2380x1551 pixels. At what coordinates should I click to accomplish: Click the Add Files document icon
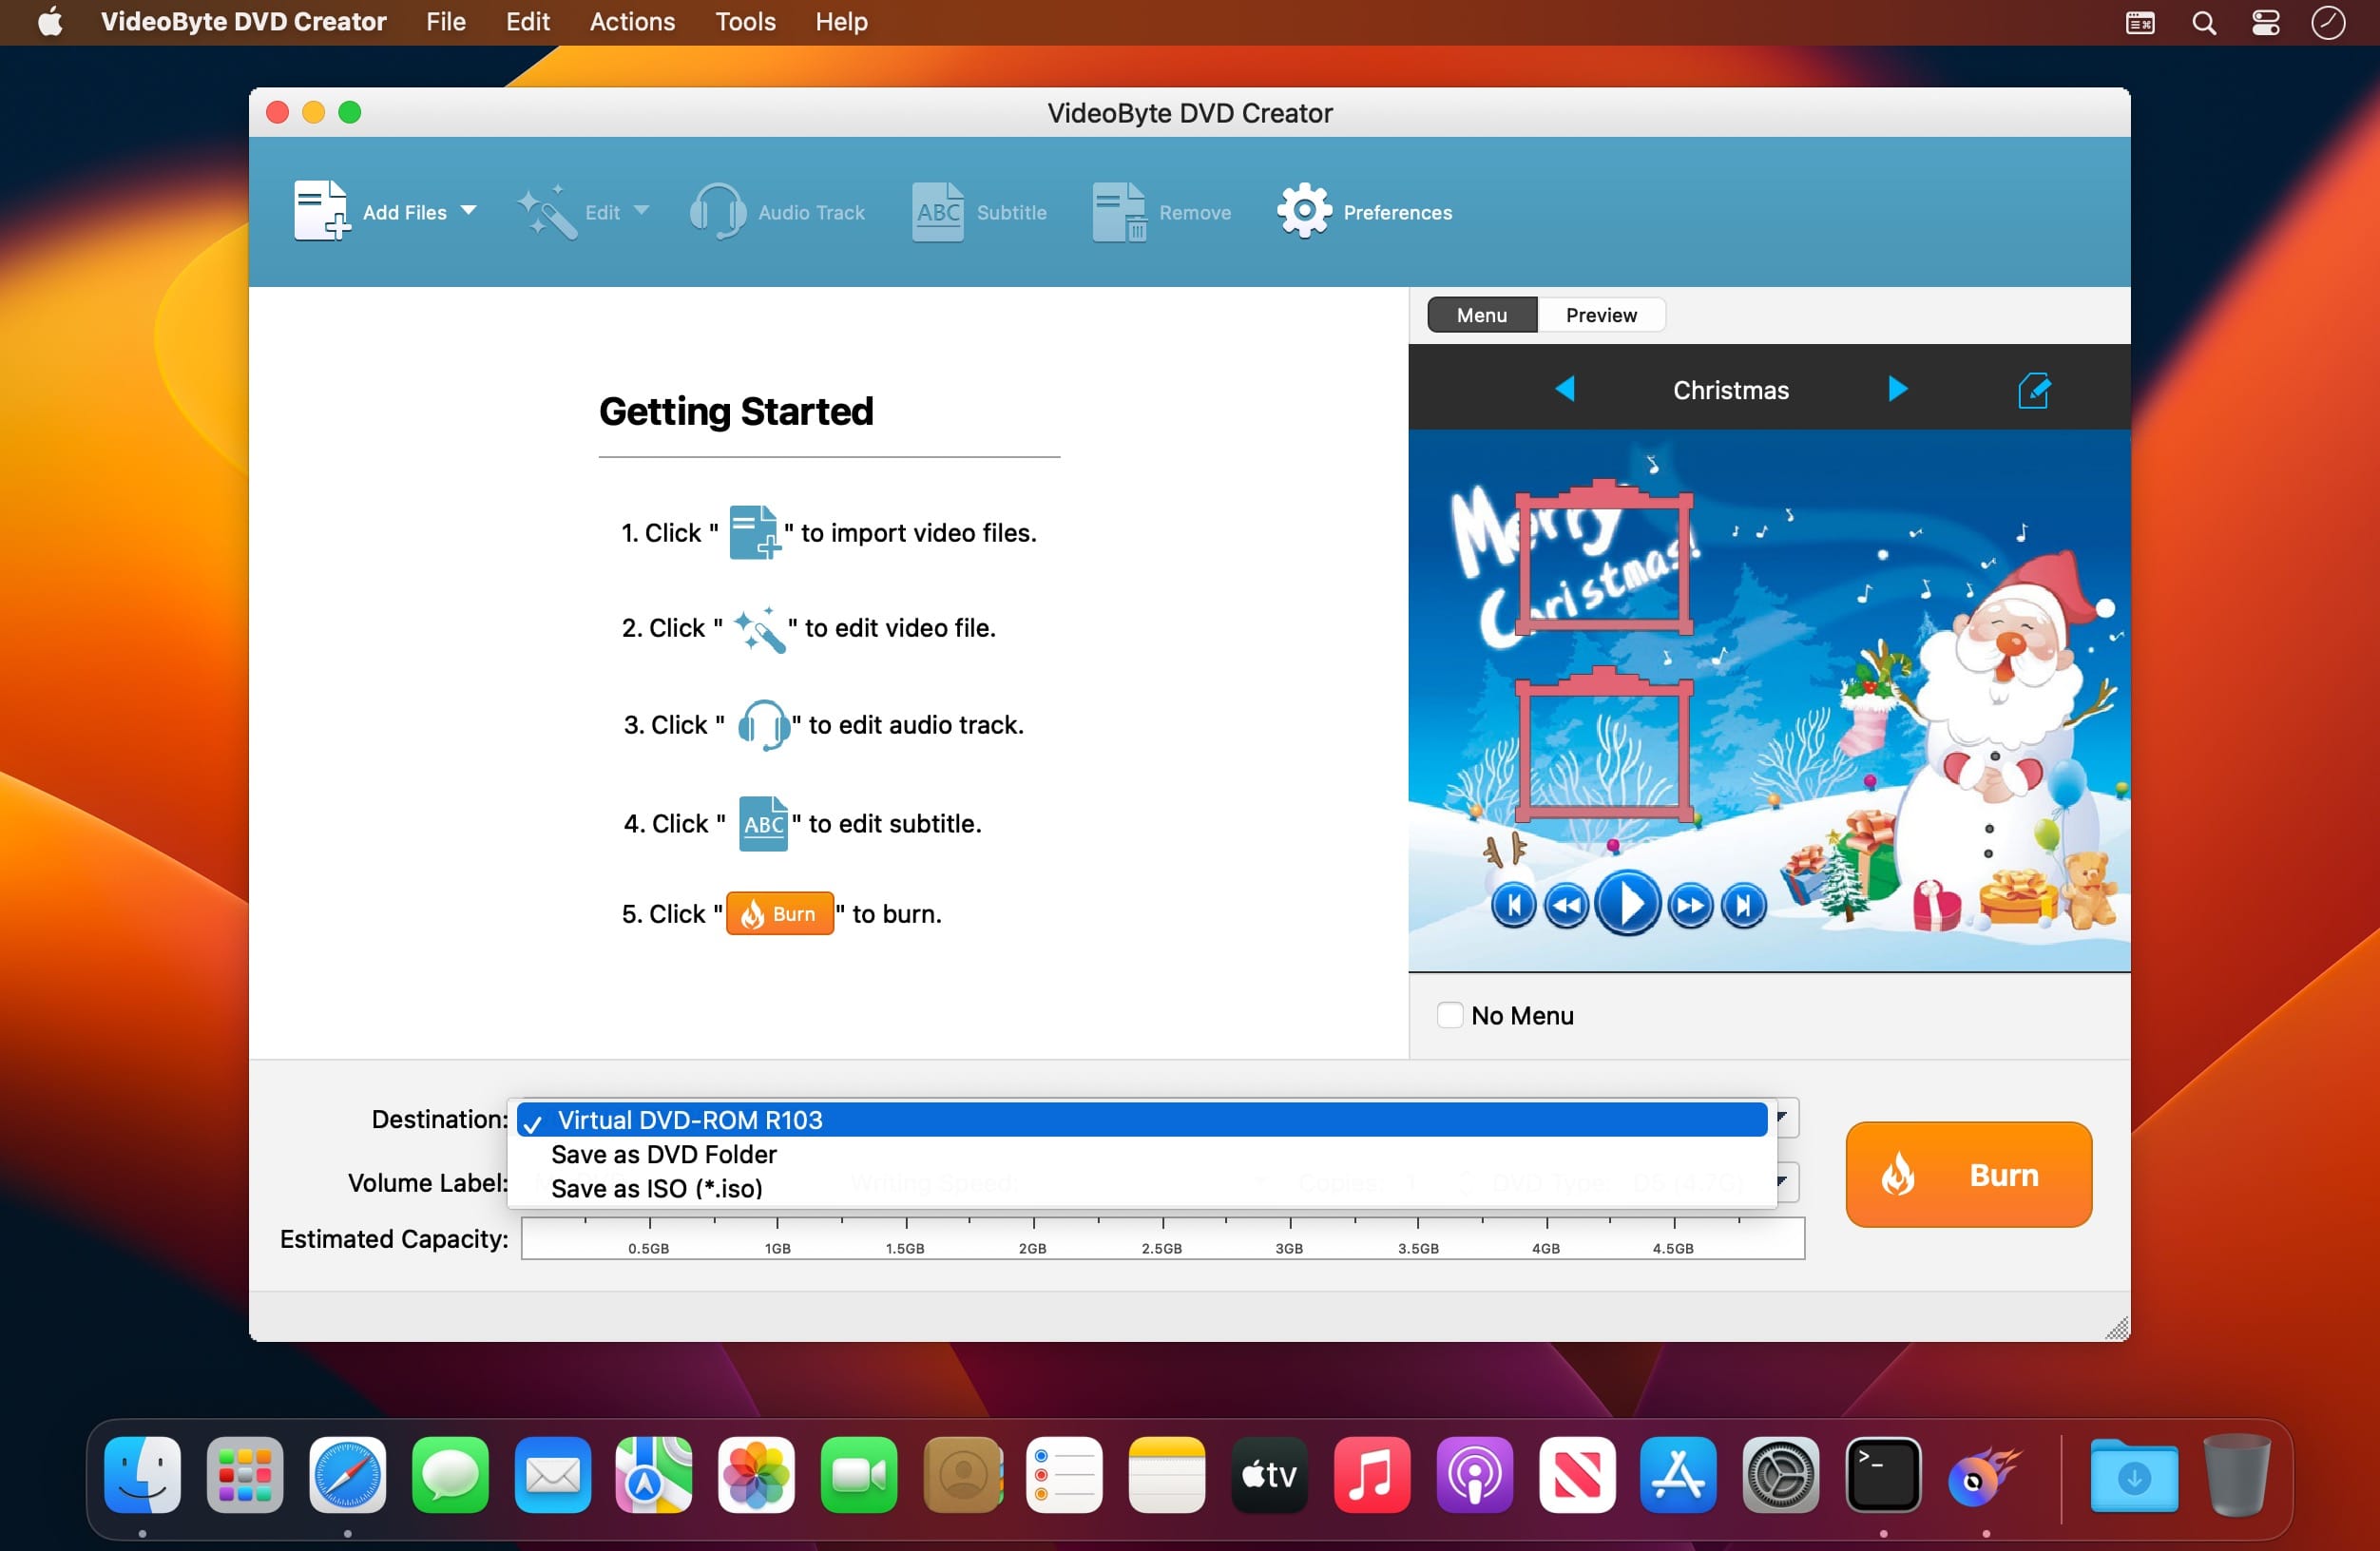pos(320,211)
